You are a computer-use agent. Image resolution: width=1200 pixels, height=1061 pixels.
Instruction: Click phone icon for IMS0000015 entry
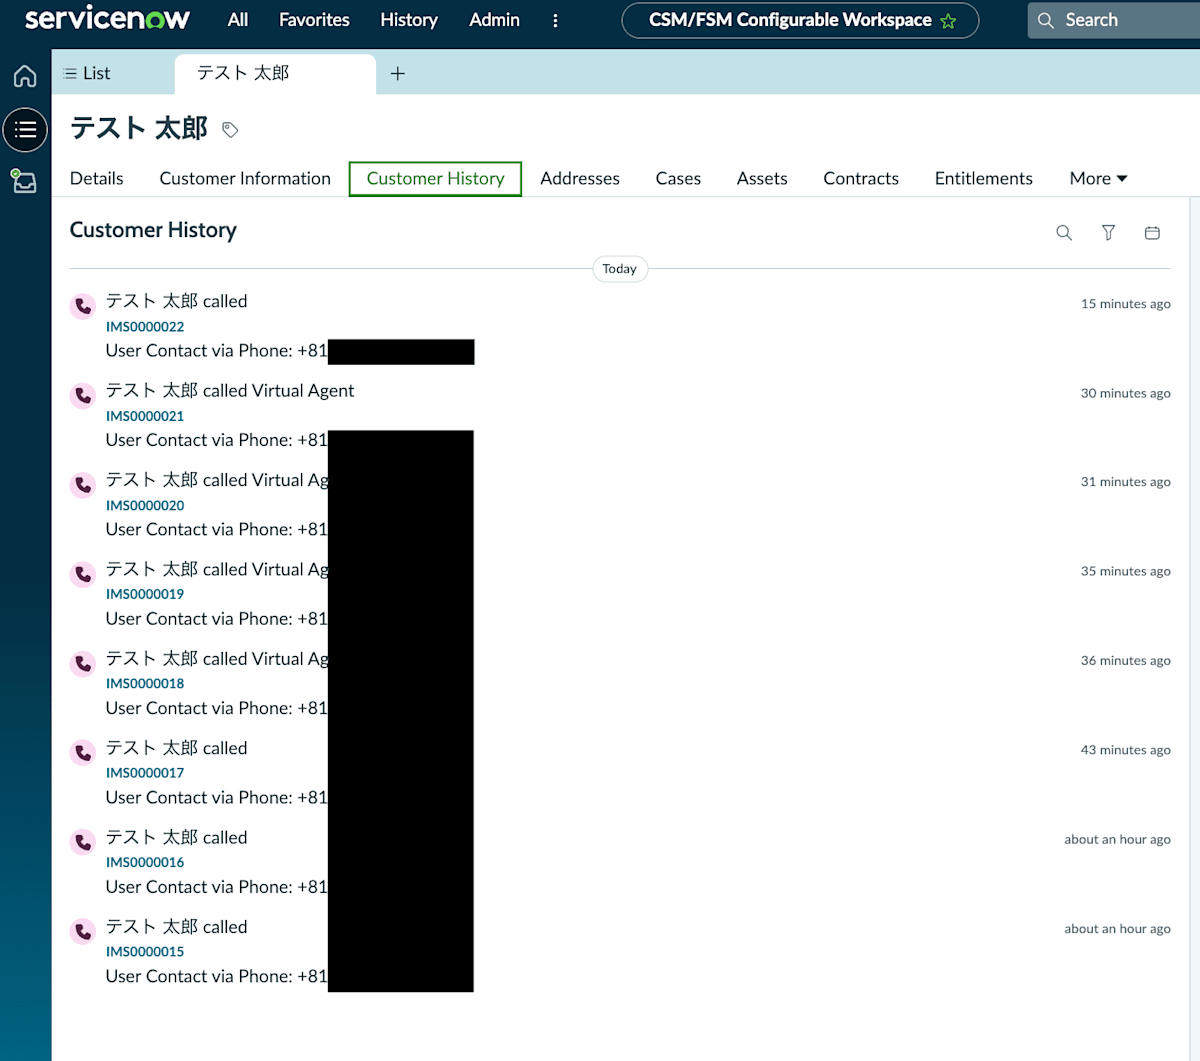[83, 931]
